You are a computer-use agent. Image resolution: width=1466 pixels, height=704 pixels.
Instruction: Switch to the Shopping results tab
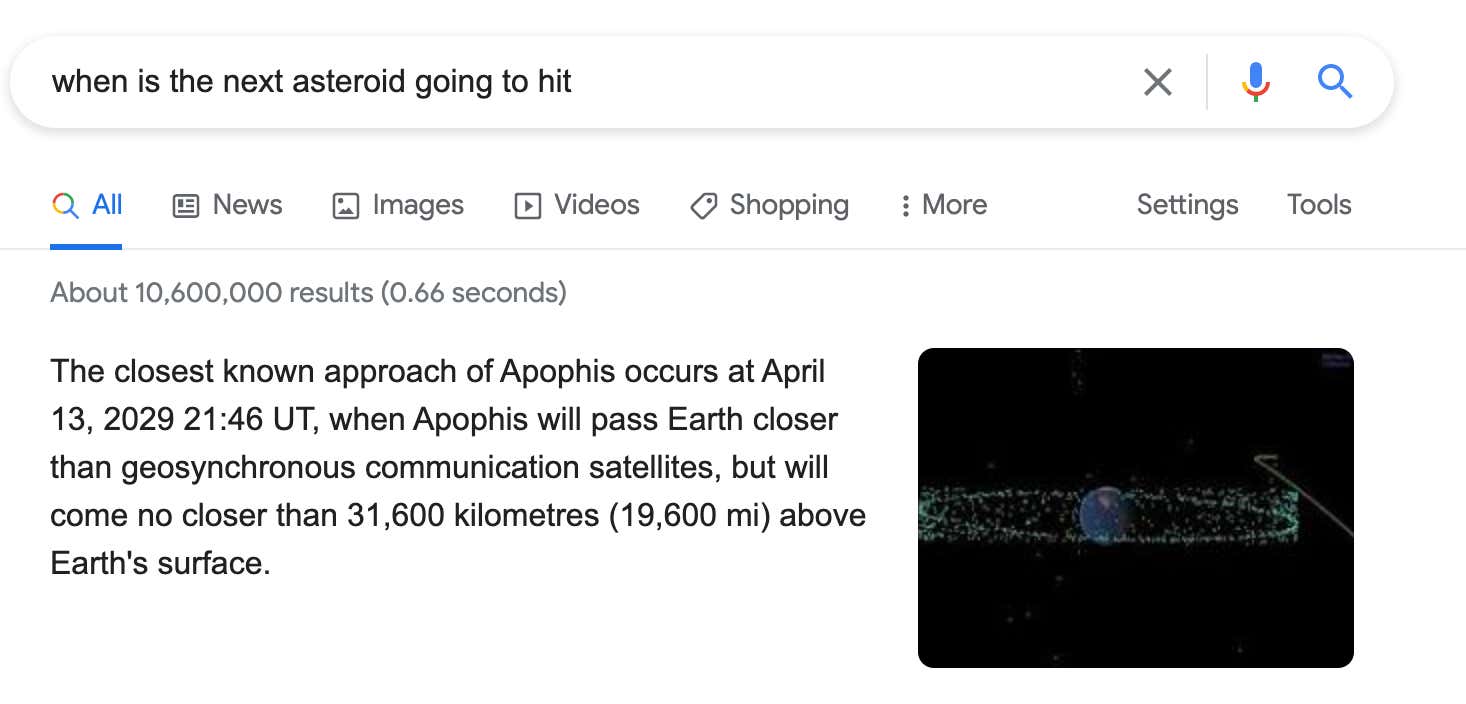coord(770,205)
